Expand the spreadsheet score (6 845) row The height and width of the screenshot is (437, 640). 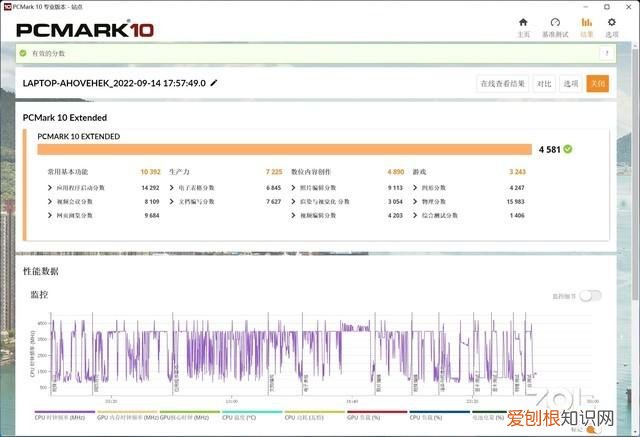click(225, 188)
